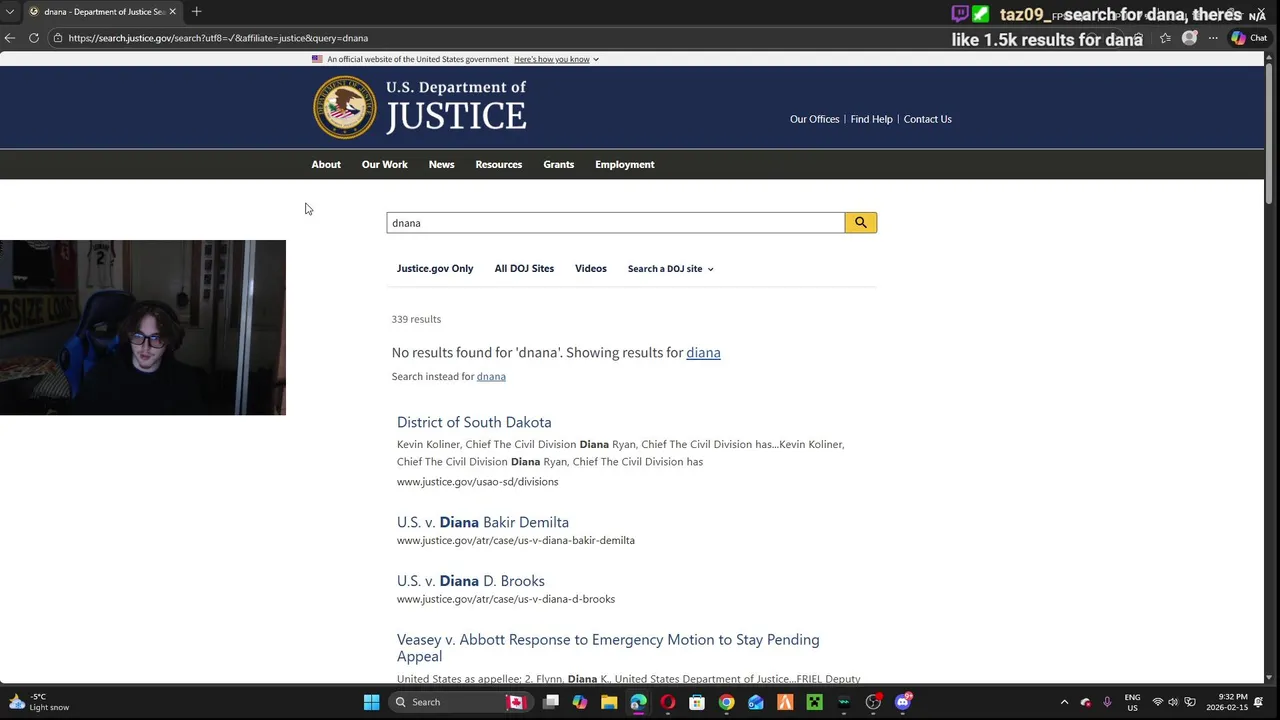1280x720 pixels.
Task: Switch to Microsoft Edge in the taskbar
Action: click(638, 702)
